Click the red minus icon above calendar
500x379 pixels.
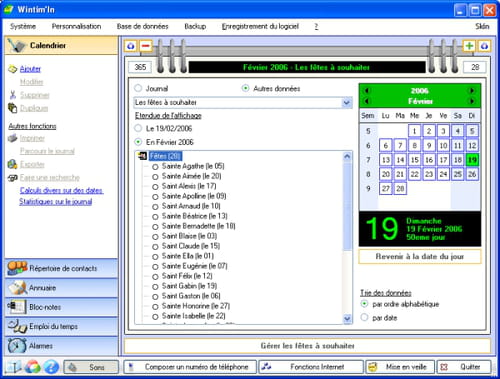point(146,46)
